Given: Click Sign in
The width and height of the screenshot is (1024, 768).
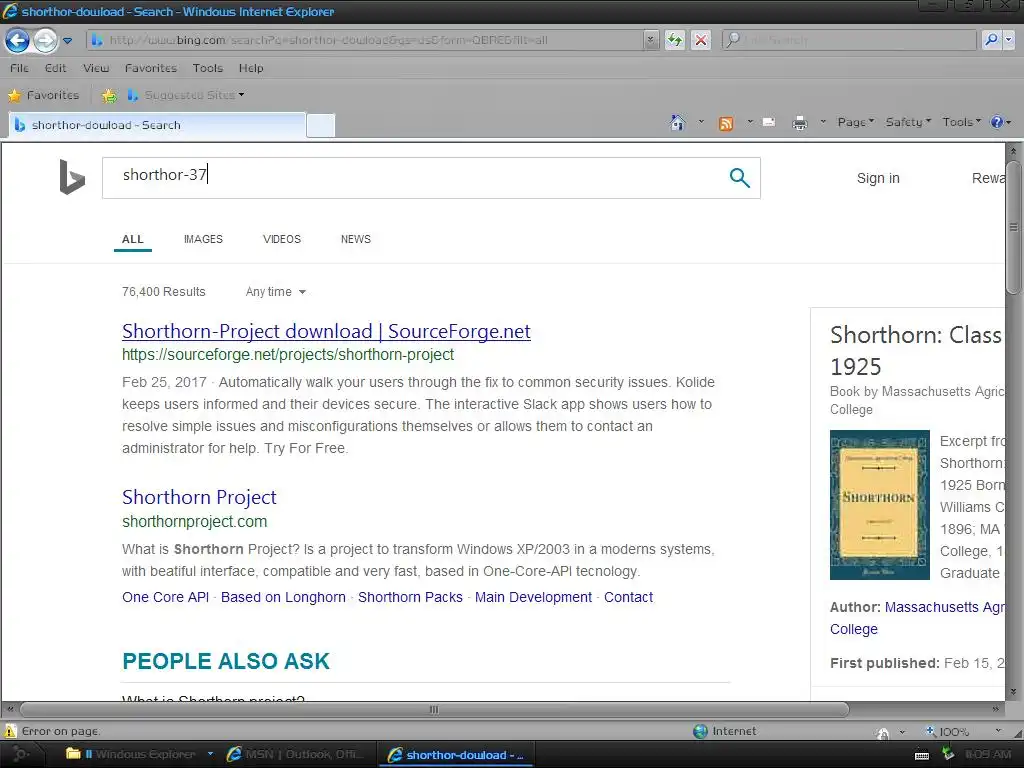Looking at the screenshot, I should (x=878, y=178).
